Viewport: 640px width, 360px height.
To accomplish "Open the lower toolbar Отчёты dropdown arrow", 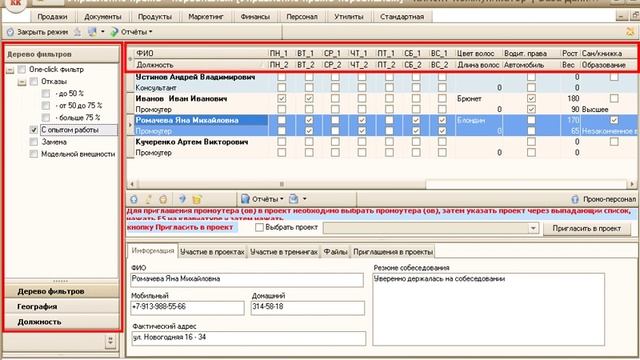I will [282, 199].
